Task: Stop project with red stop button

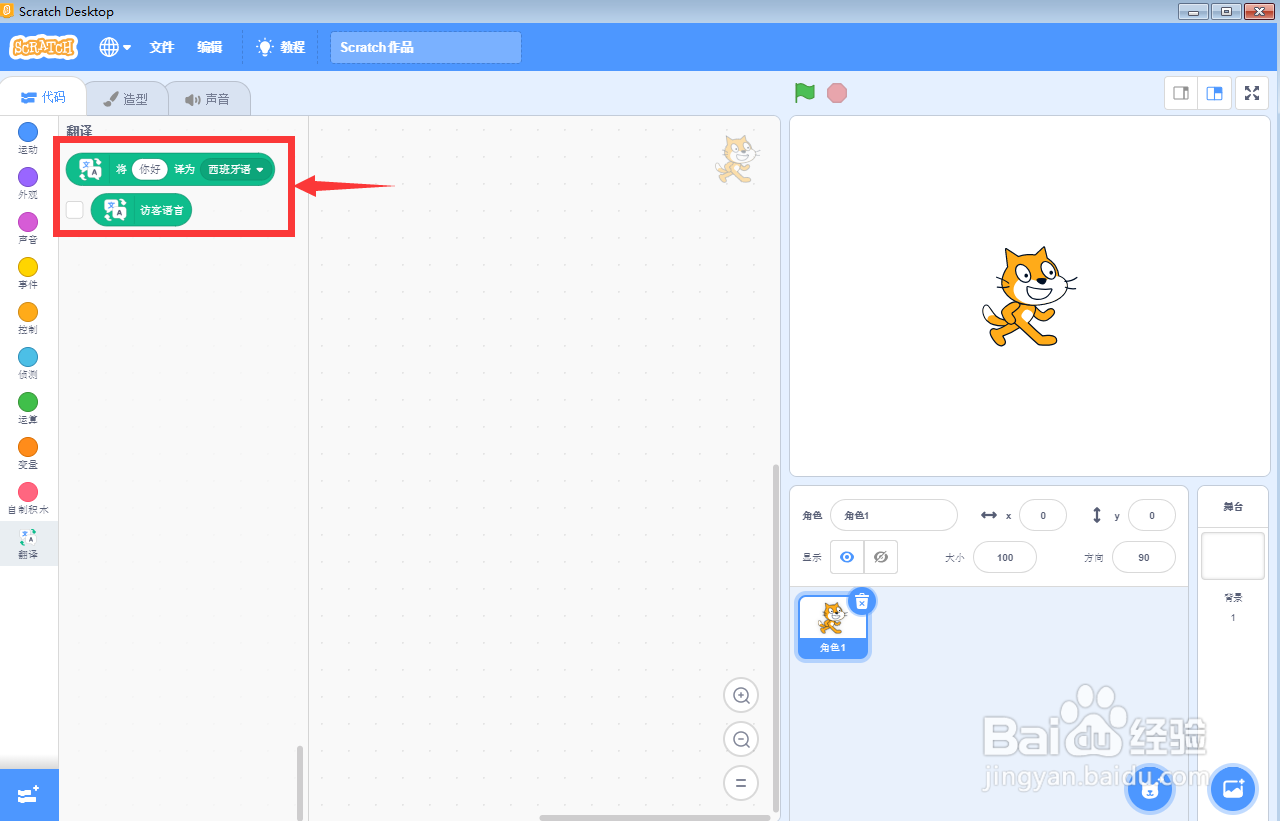Action: pyautogui.click(x=837, y=93)
